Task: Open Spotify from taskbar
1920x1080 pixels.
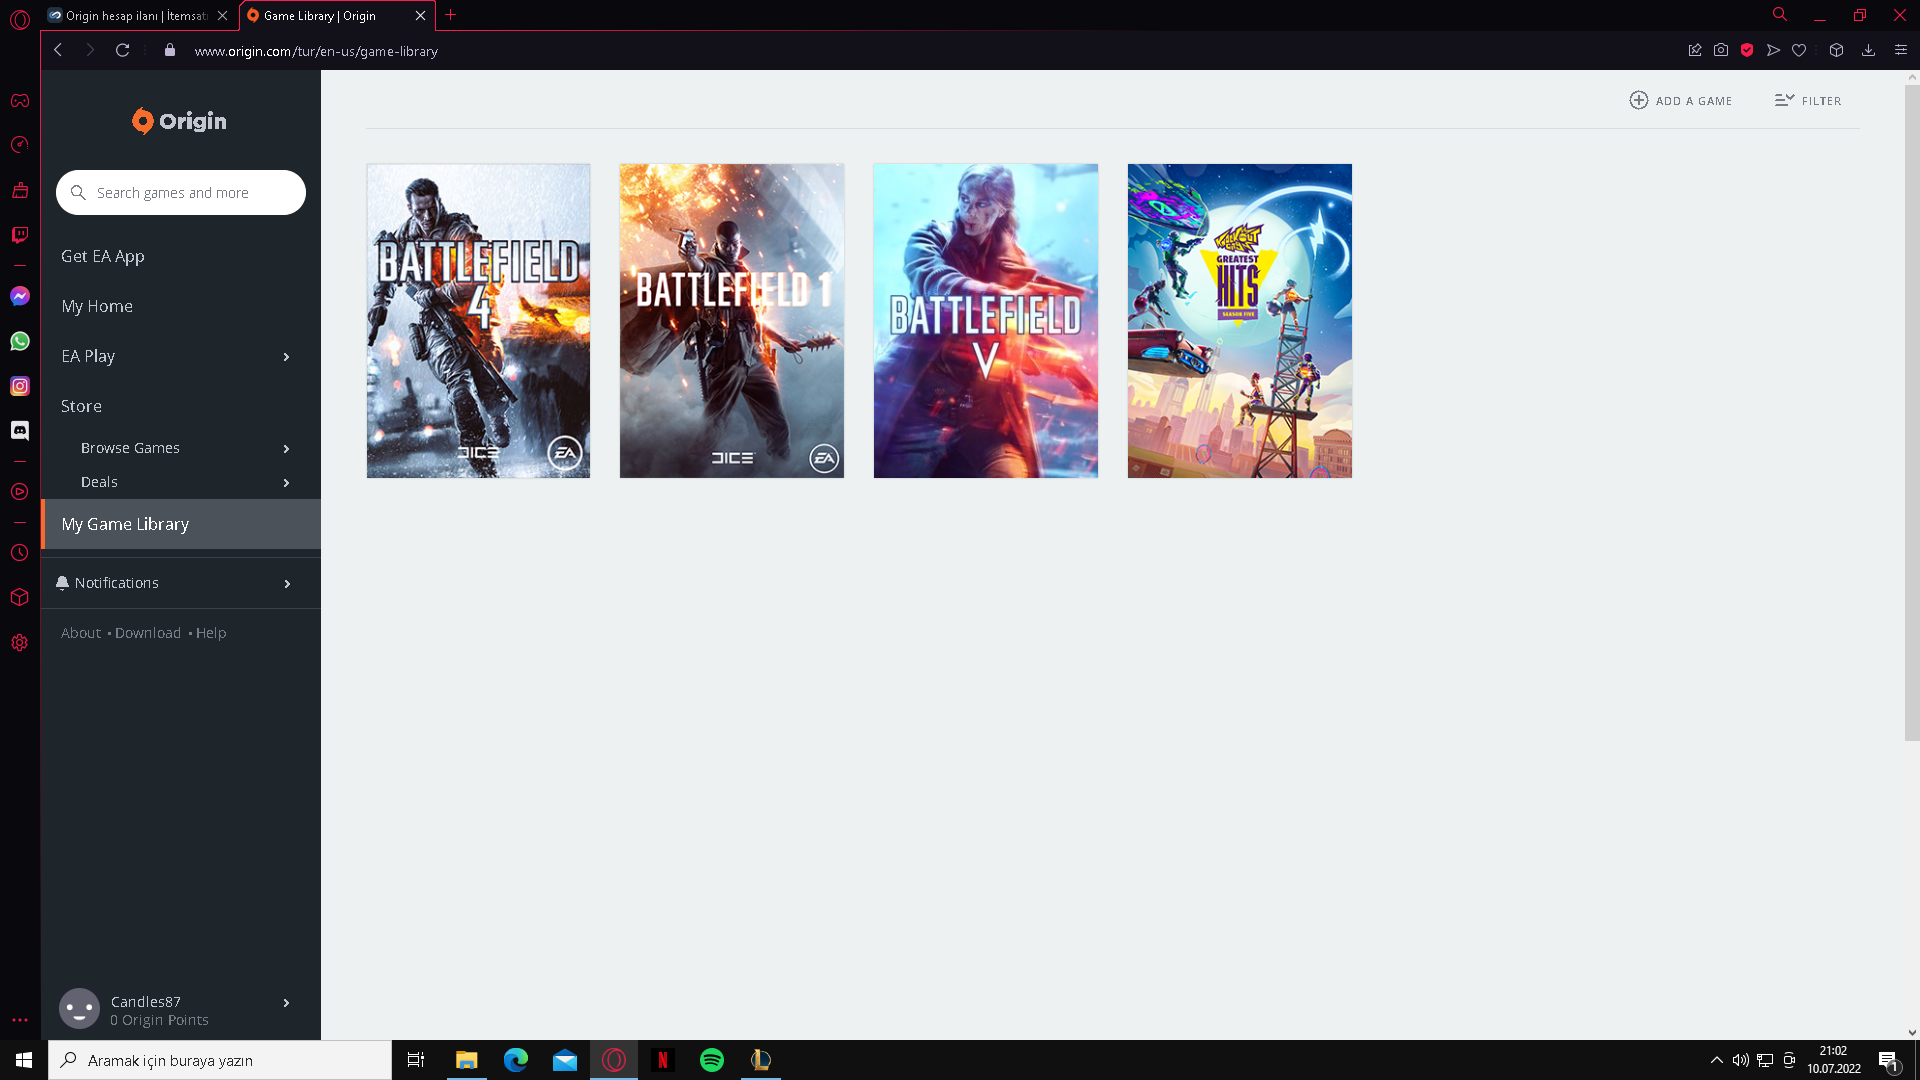Action: [x=712, y=1060]
